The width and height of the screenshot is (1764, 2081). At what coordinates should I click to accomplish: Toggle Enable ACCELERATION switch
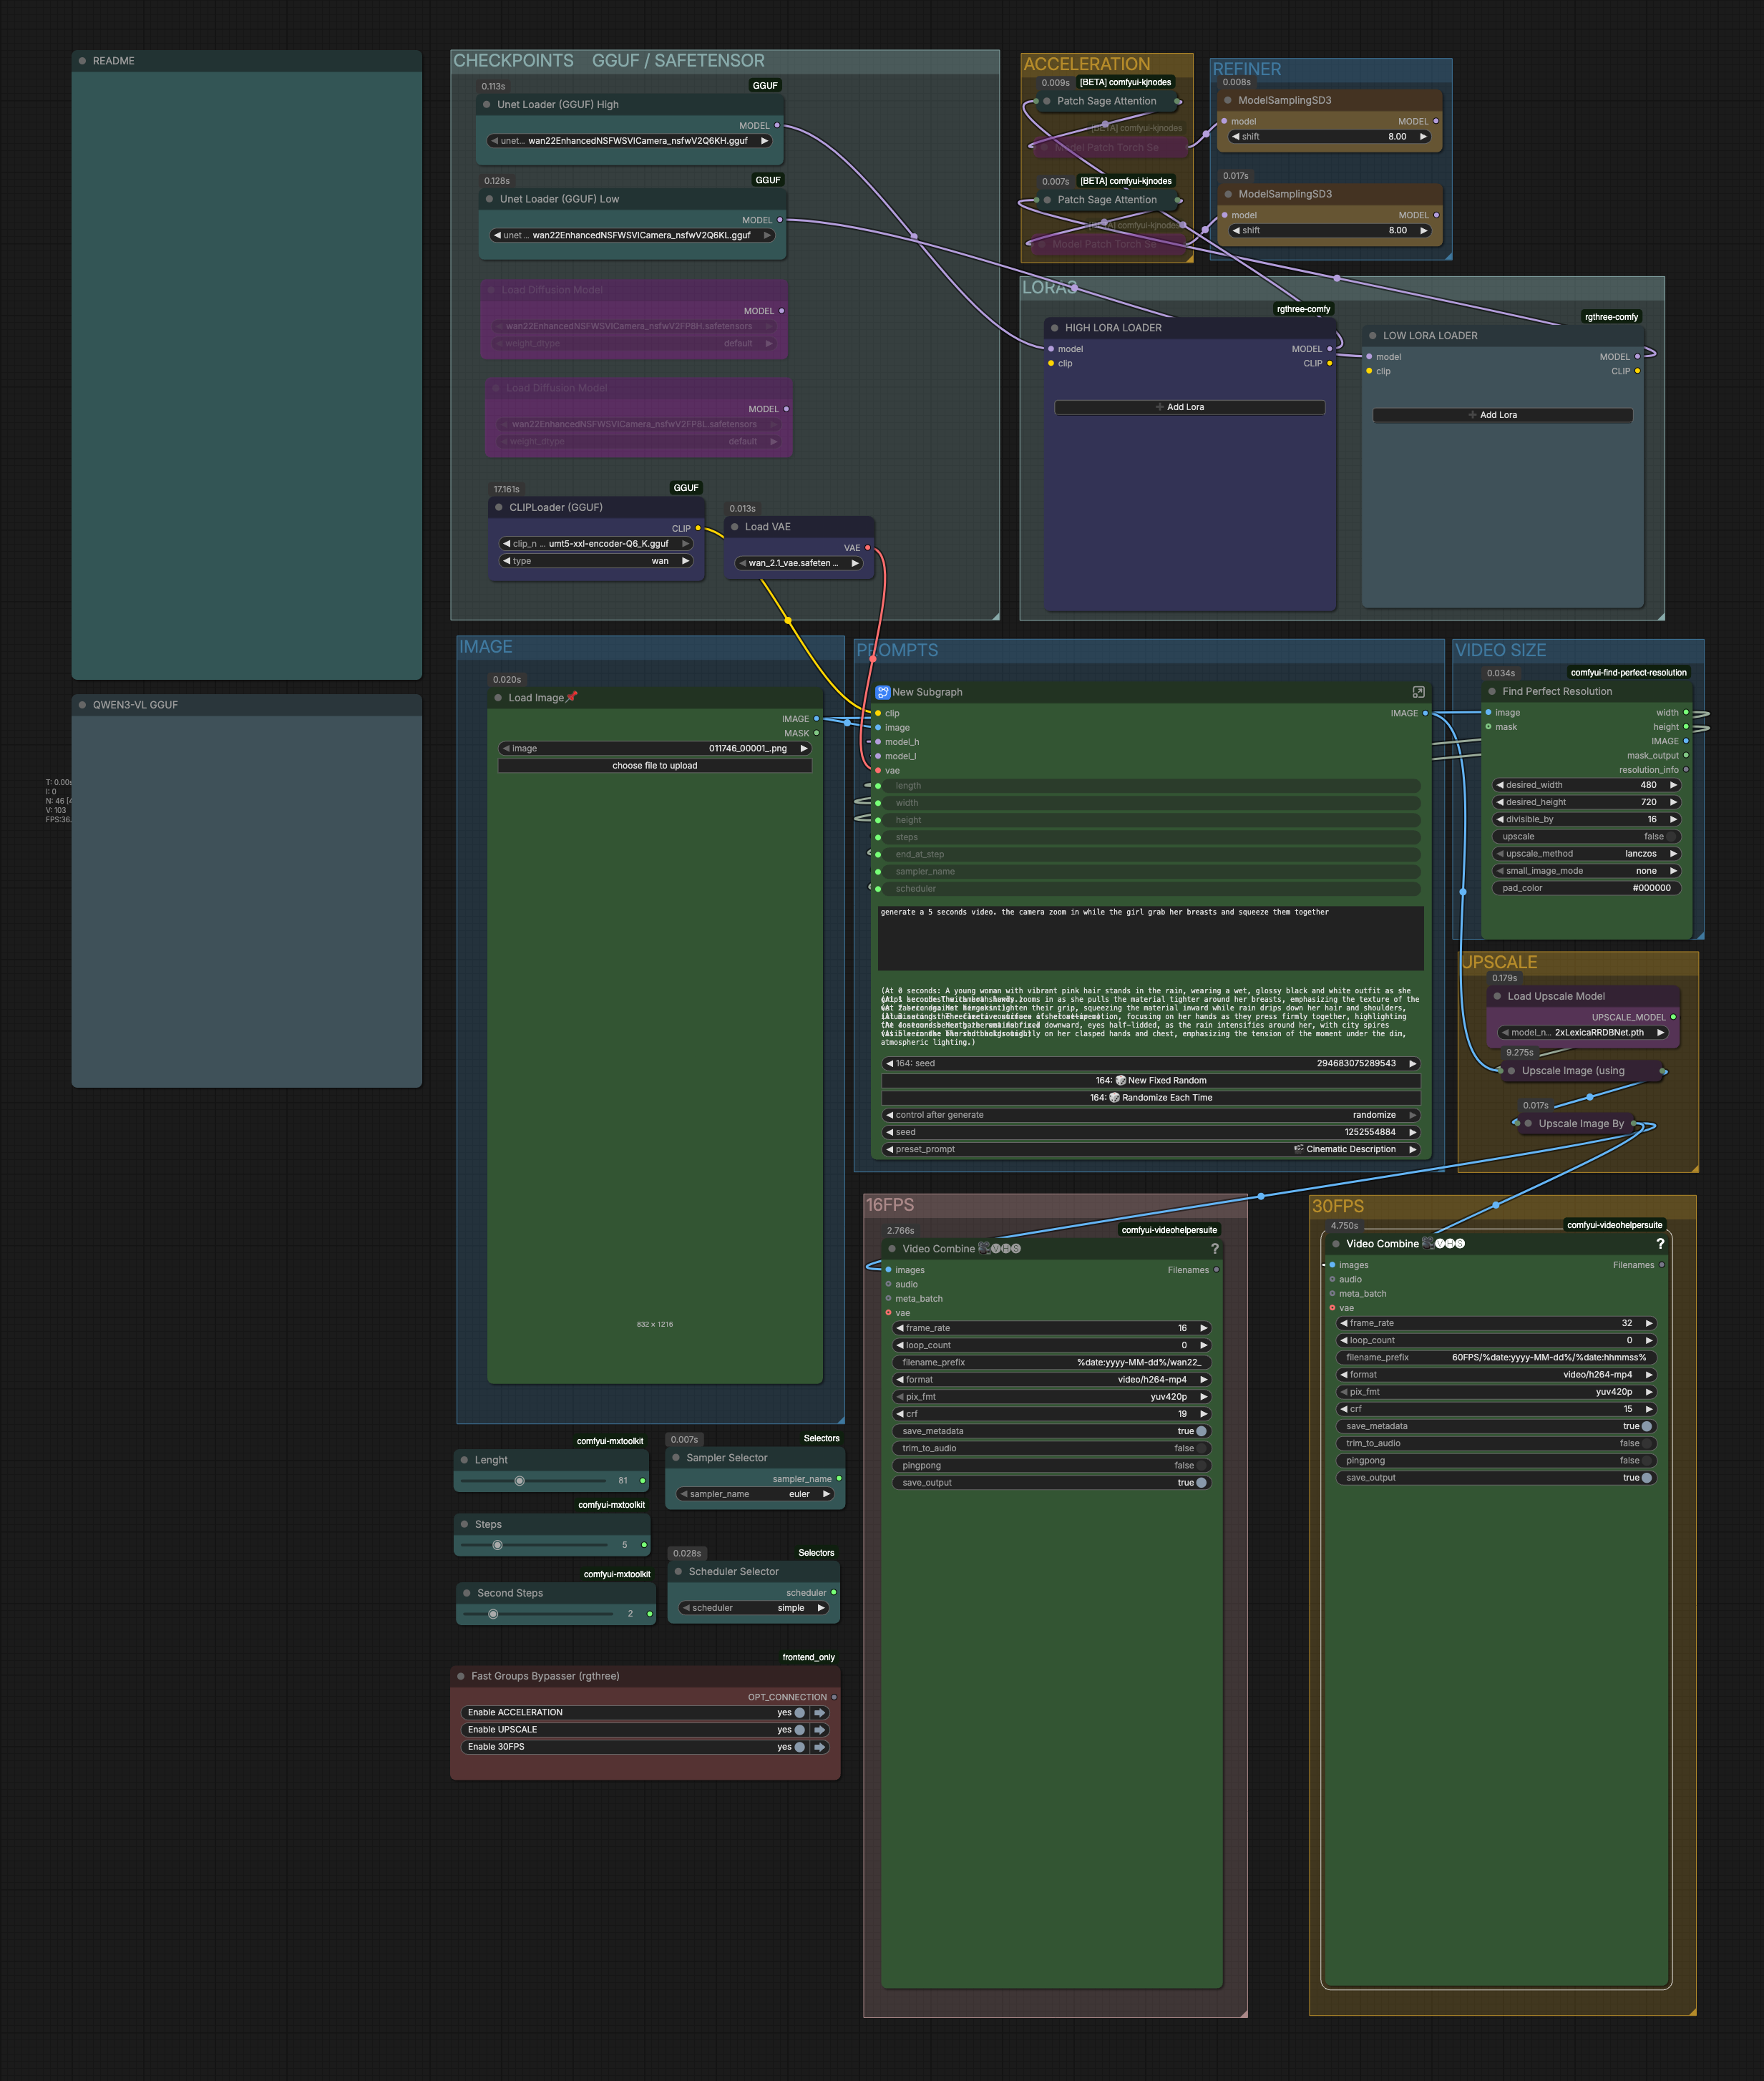click(799, 1713)
